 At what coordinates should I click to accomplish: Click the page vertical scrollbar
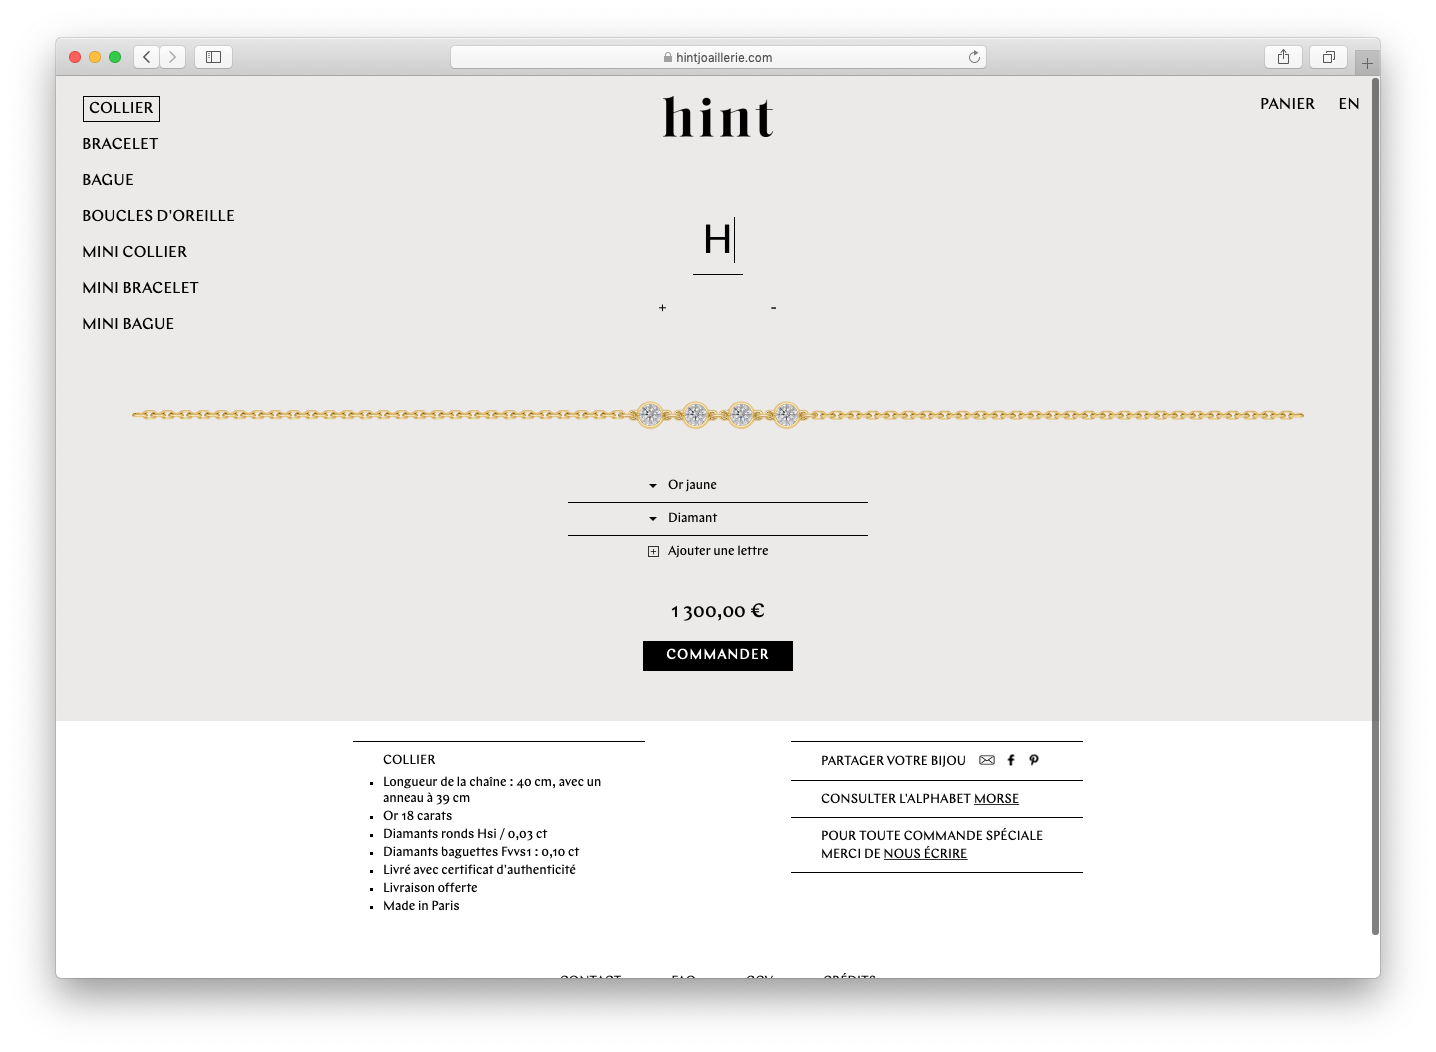coord(1375,505)
